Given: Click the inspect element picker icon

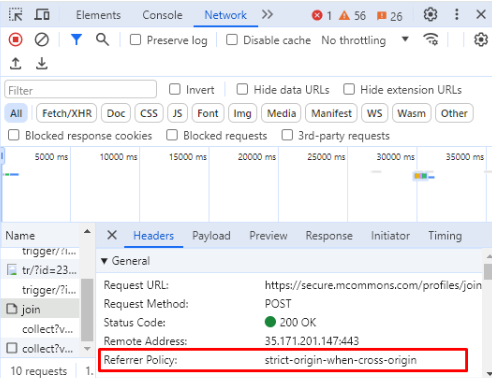Looking at the screenshot, I should tap(15, 15).
